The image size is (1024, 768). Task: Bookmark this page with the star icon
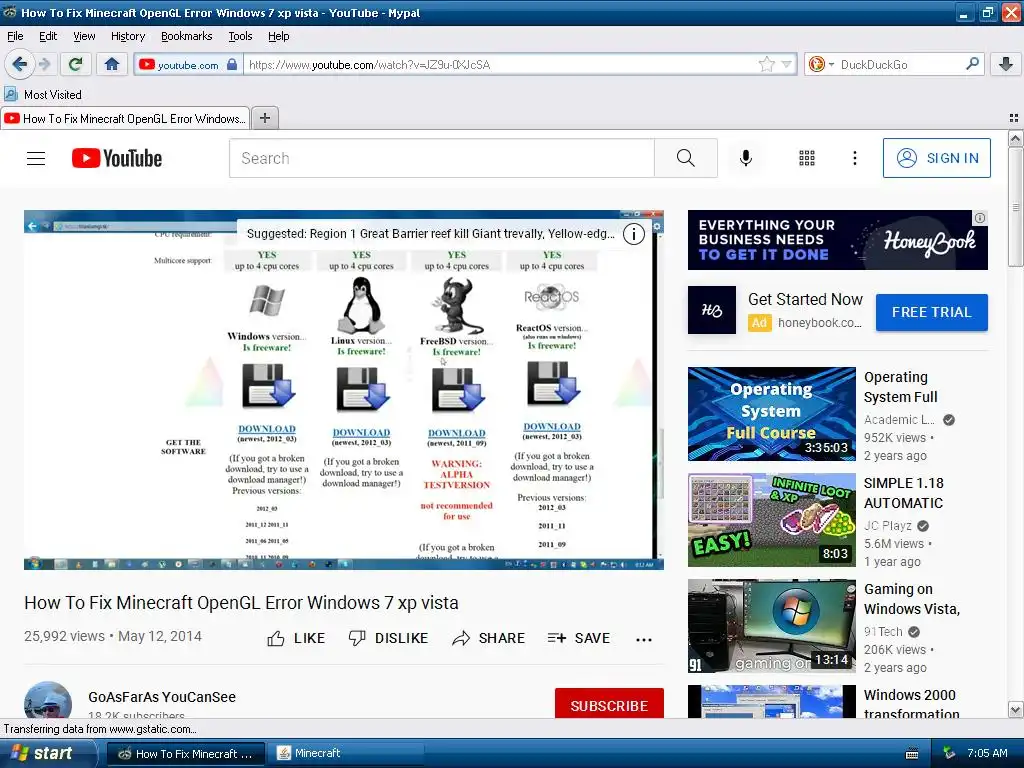[x=767, y=64]
